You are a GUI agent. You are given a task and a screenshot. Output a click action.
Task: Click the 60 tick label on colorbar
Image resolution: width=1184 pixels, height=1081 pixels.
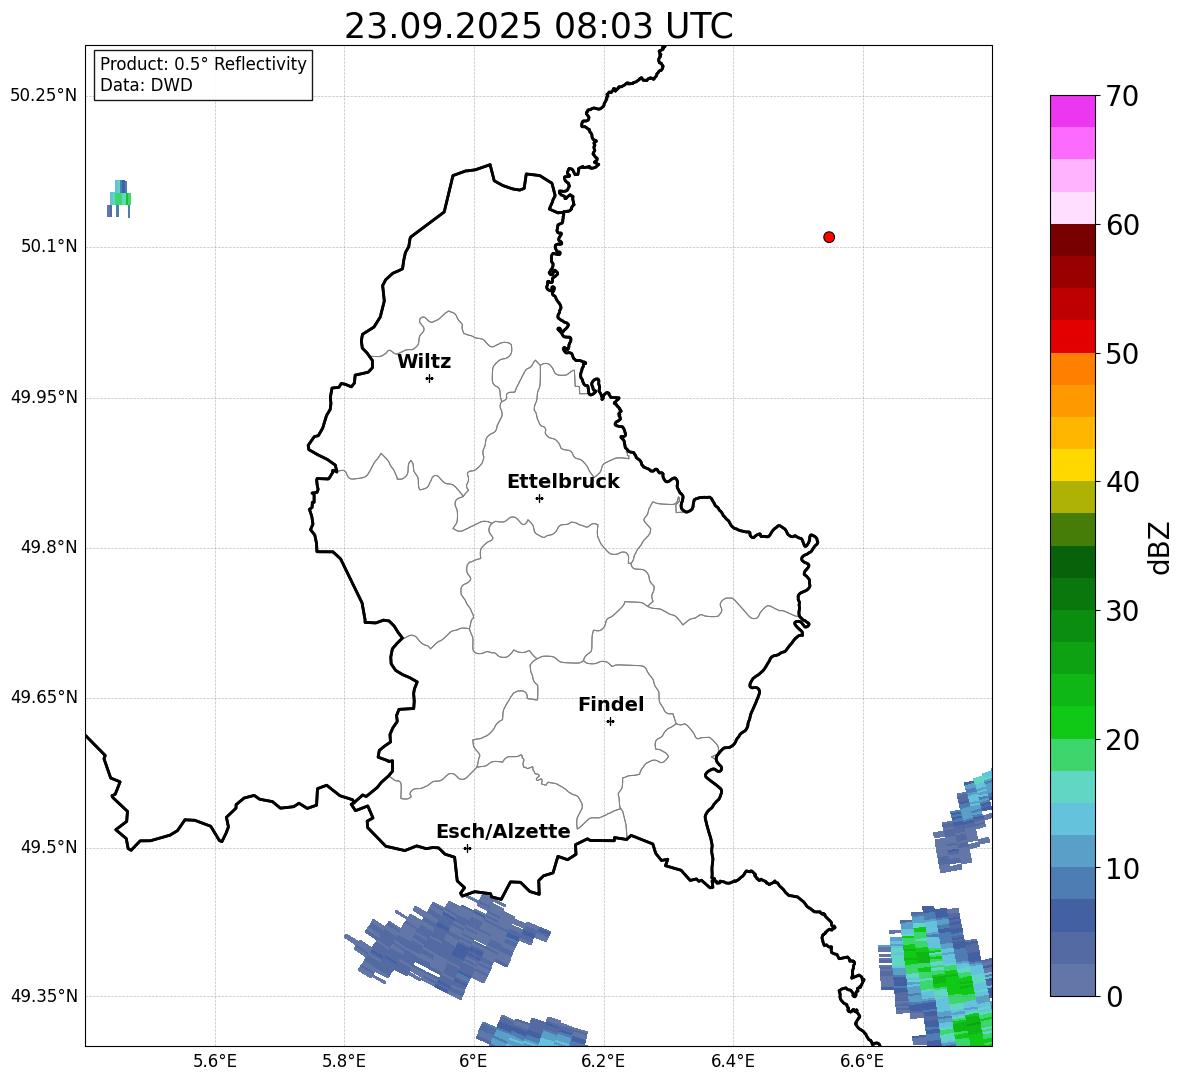point(1122,225)
